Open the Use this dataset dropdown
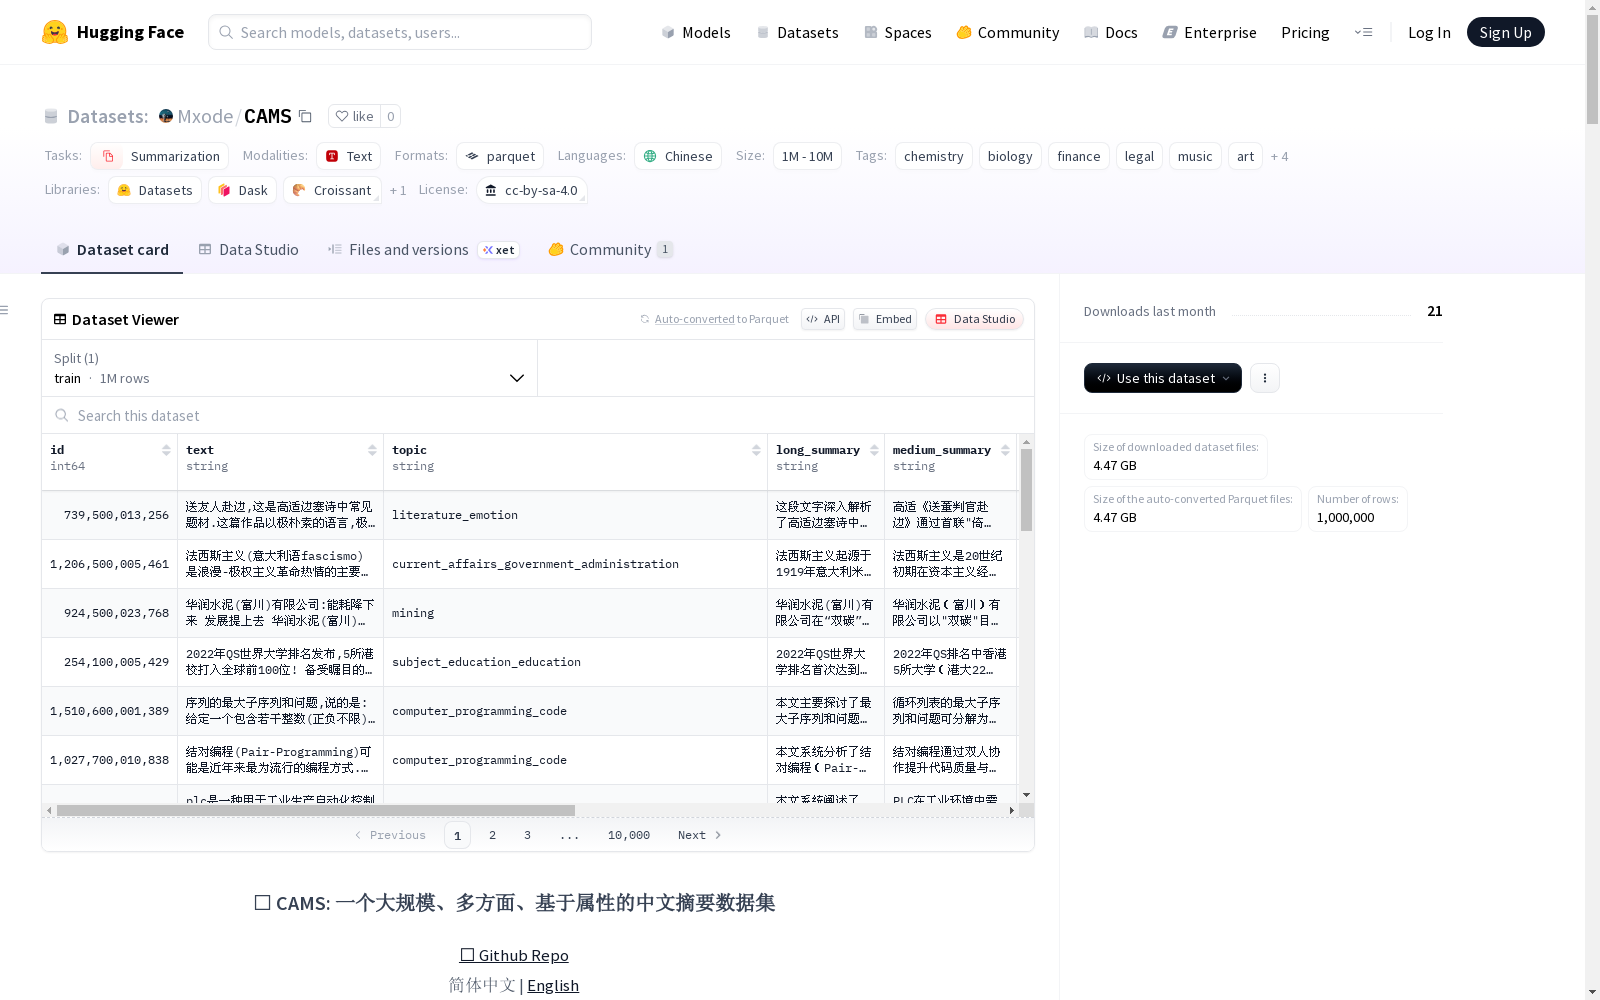Viewport: 1600px width, 1000px height. (x=1163, y=378)
